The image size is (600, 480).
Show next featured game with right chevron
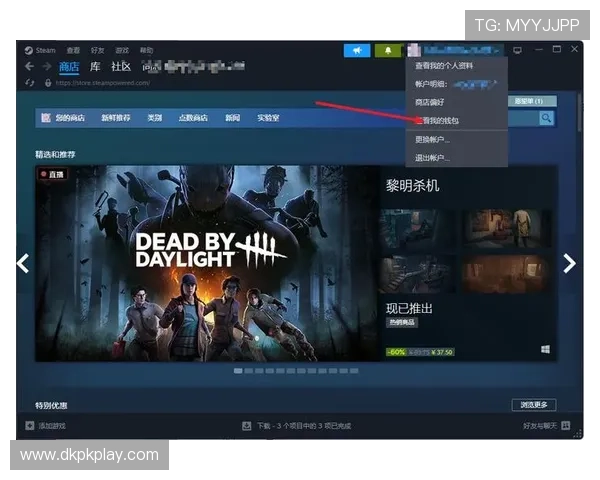[570, 263]
